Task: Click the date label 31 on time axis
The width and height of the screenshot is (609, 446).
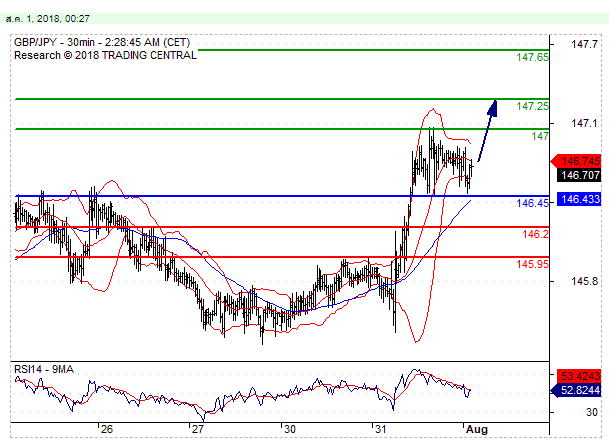Action: pyautogui.click(x=381, y=429)
